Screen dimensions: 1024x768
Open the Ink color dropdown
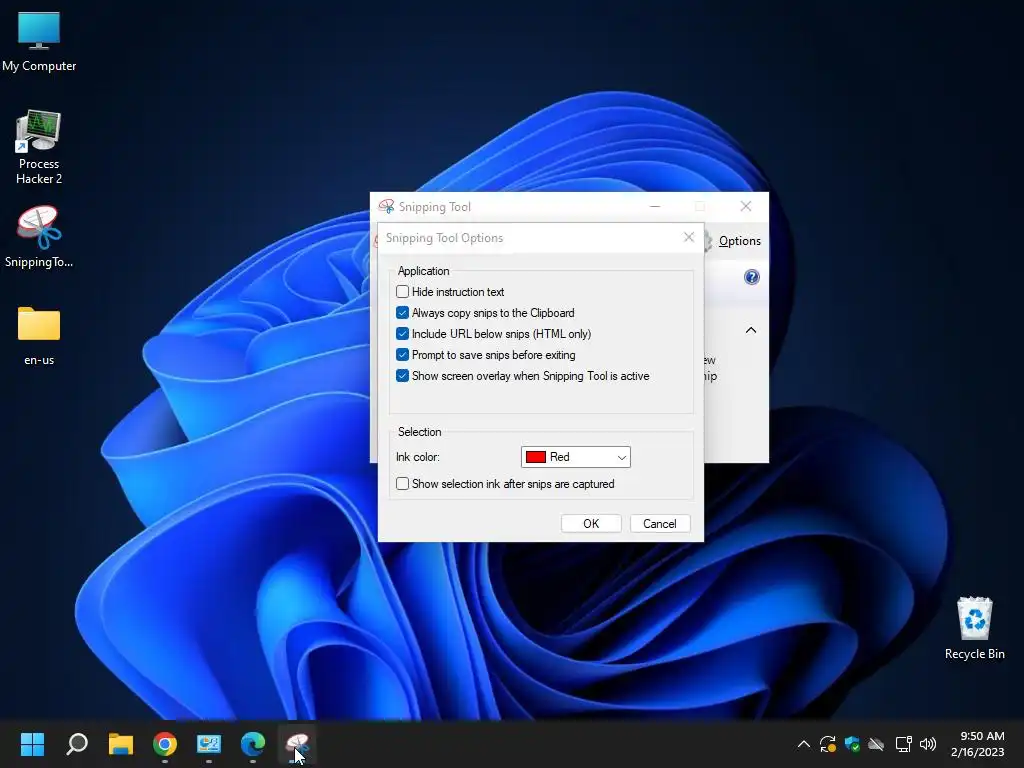tap(576, 457)
